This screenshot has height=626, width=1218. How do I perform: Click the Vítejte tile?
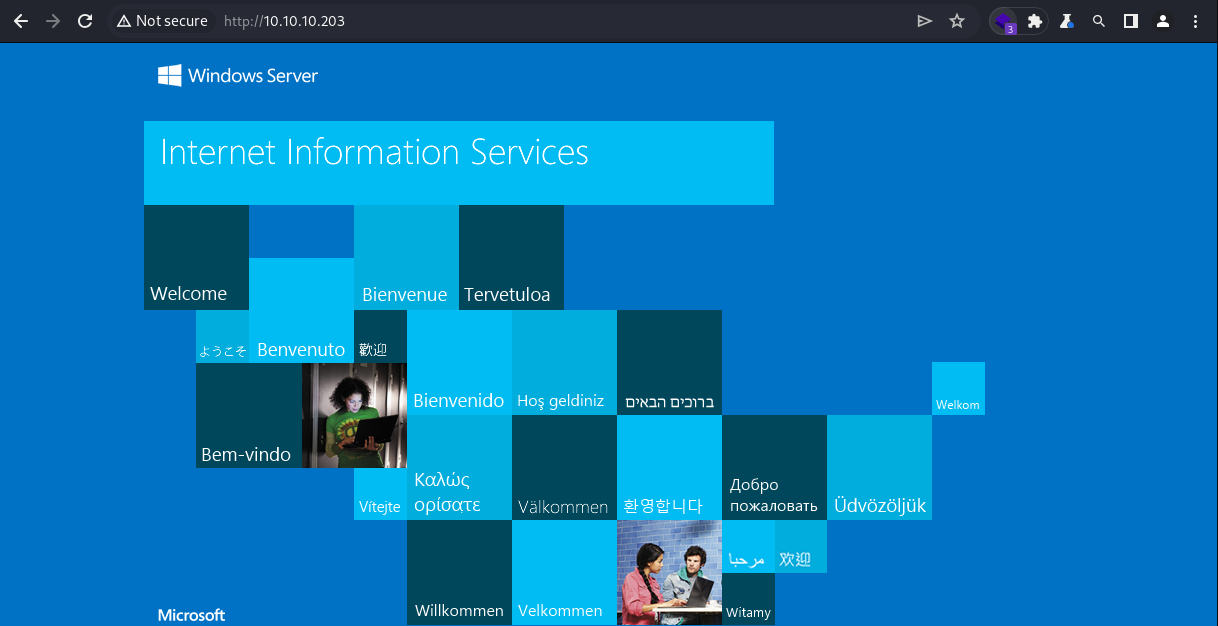pyautogui.click(x=380, y=494)
